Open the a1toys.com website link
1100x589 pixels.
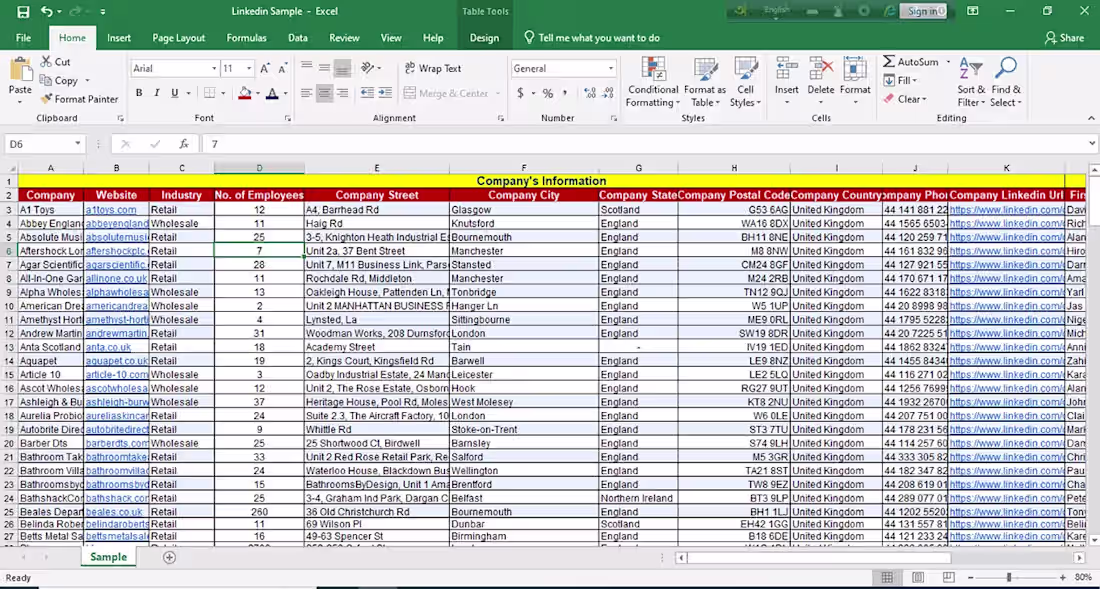coord(111,210)
